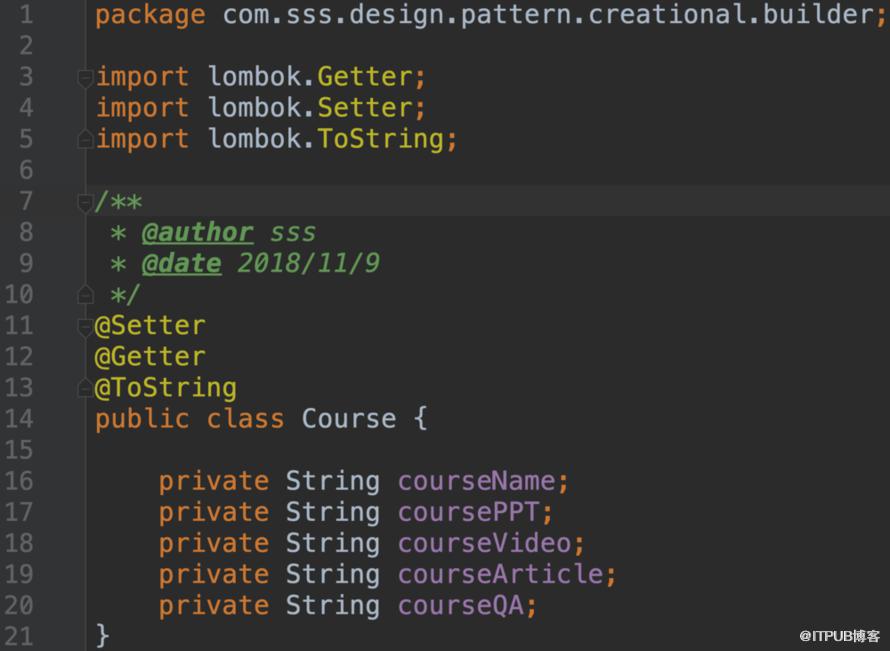Click the @Setter annotation on line 11
890x651 pixels.
click(x=150, y=326)
